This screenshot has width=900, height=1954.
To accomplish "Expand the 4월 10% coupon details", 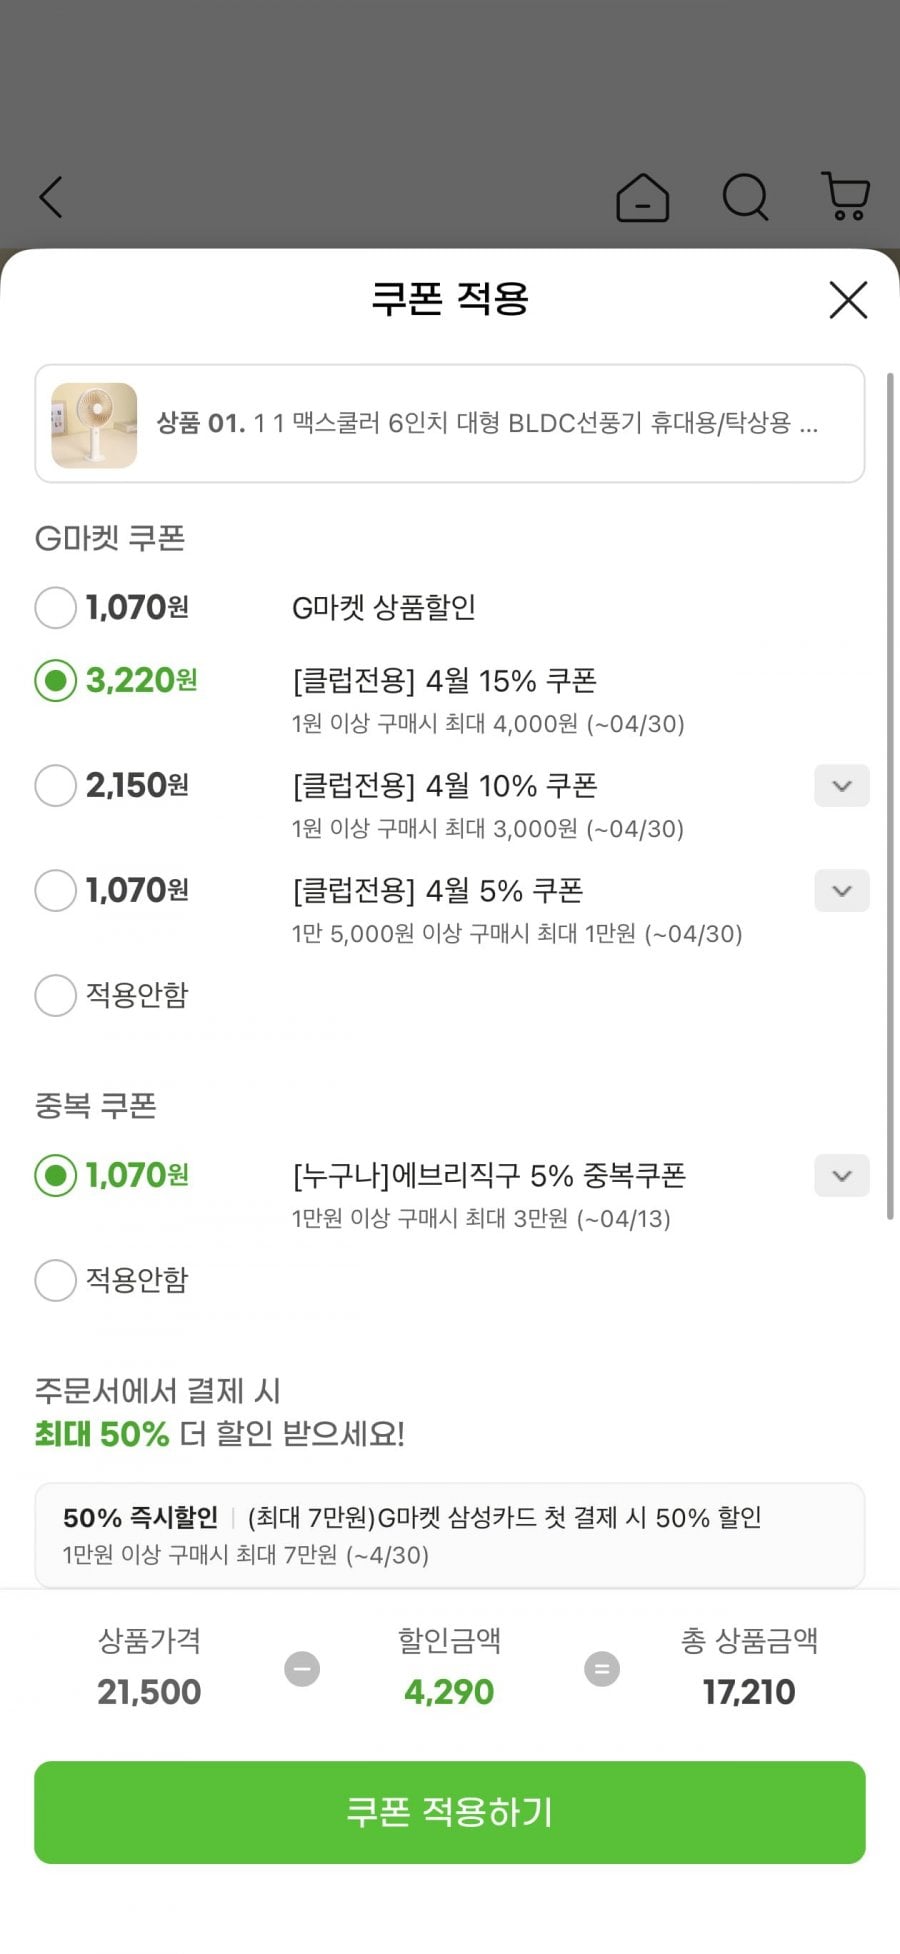I will [x=842, y=786].
